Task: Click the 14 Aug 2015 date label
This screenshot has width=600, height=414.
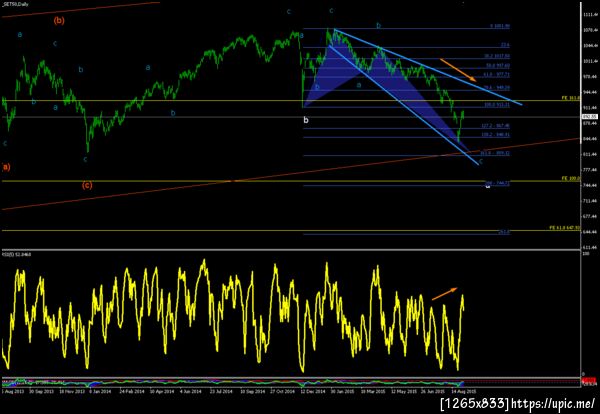Action: pos(463,392)
